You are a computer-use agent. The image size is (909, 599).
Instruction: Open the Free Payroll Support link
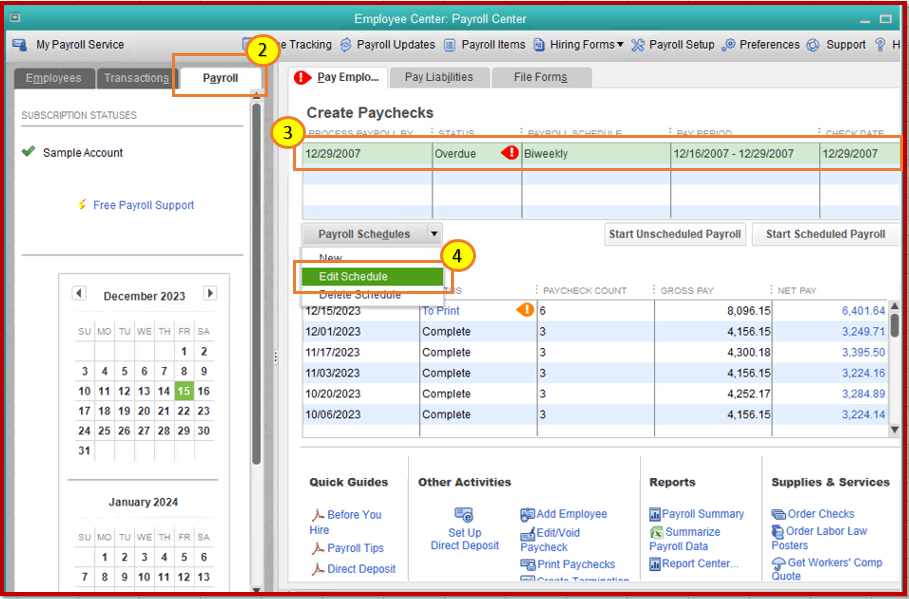(143, 205)
